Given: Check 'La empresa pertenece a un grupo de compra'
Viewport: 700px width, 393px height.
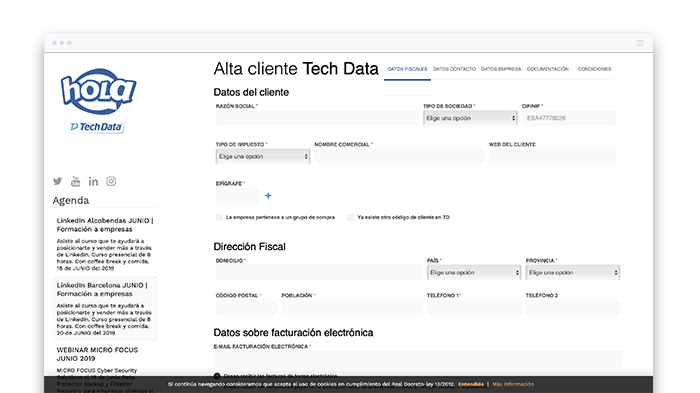Looking at the screenshot, I should pyautogui.click(x=219, y=217).
